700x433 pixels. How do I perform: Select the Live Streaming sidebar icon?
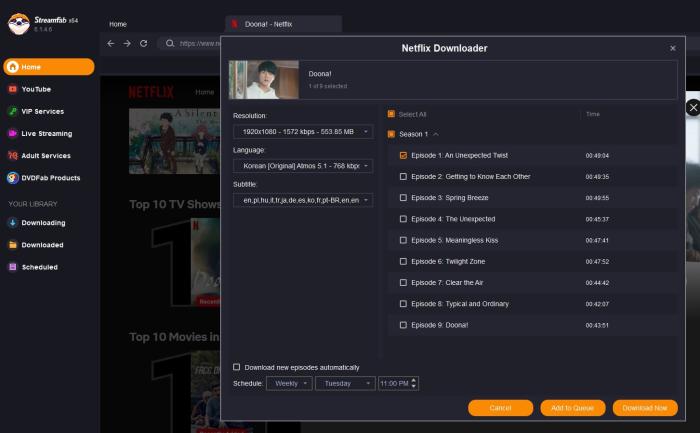click(13, 133)
